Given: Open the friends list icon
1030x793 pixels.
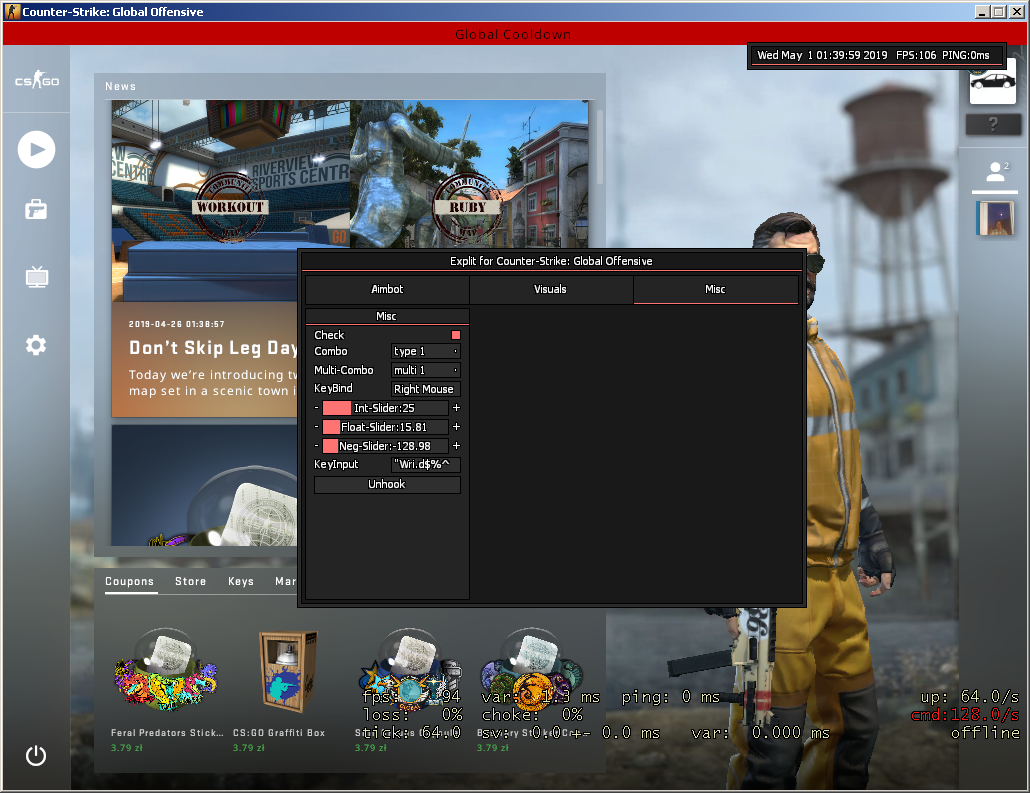Looking at the screenshot, I should click(996, 172).
